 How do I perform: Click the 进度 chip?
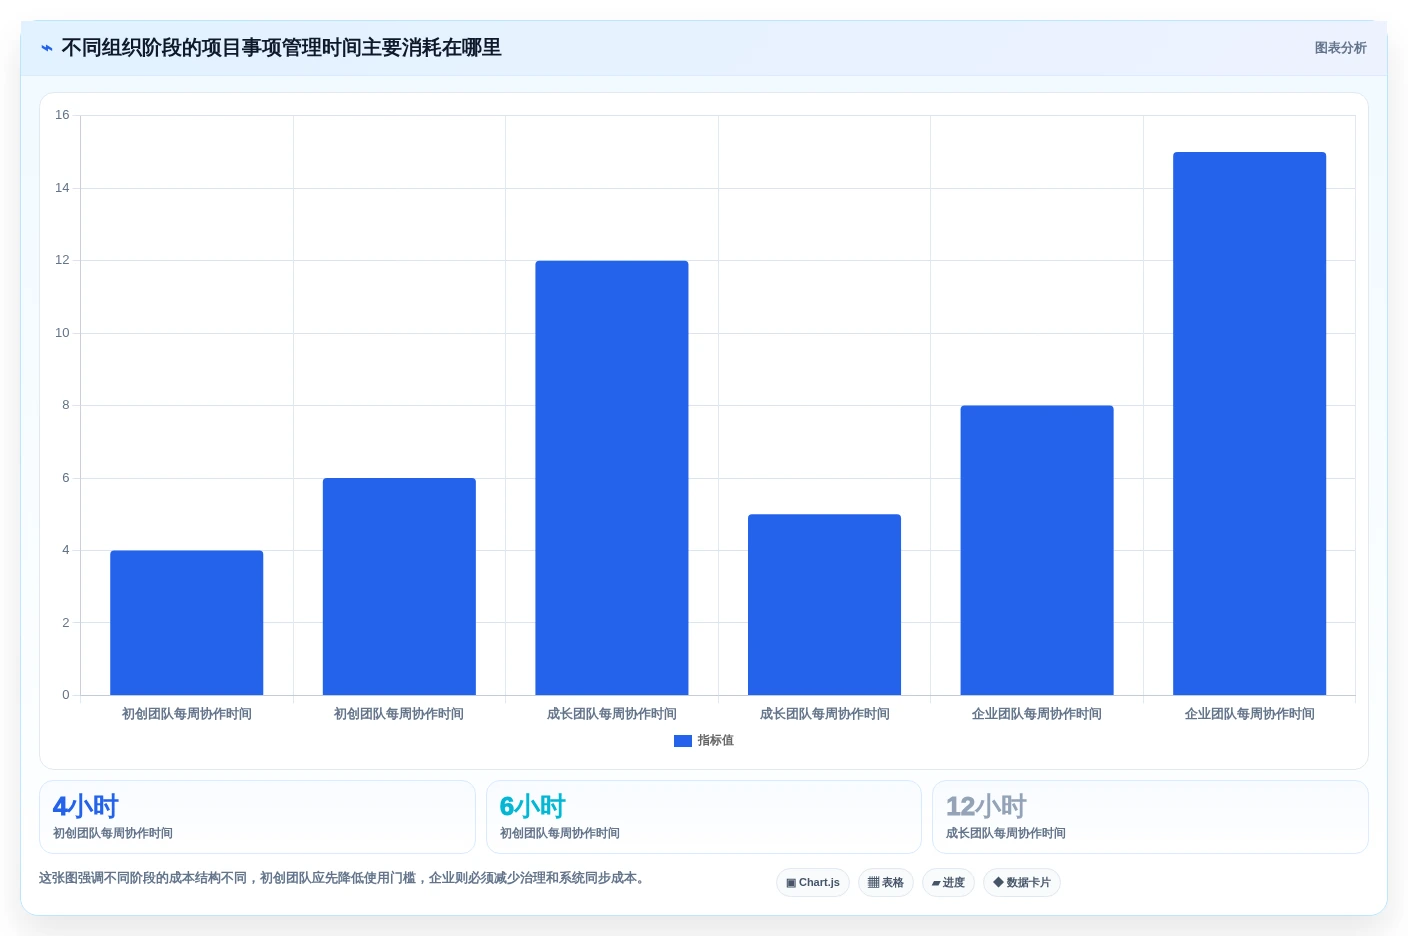948,882
